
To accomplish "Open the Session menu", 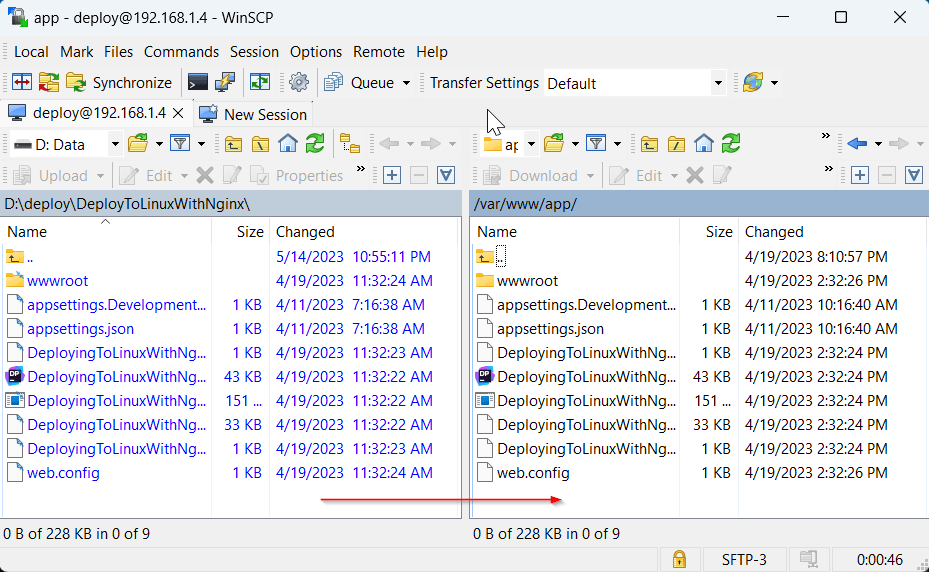I will pos(254,52).
